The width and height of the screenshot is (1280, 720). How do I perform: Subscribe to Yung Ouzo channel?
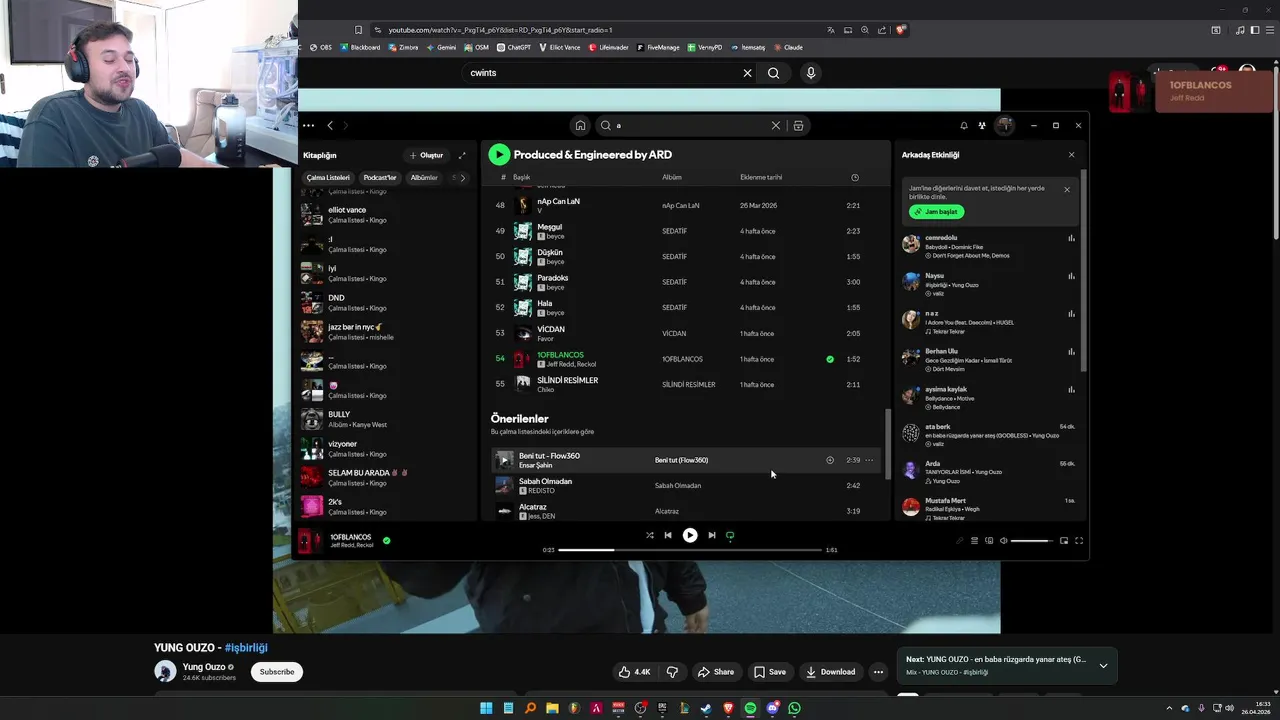(277, 672)
